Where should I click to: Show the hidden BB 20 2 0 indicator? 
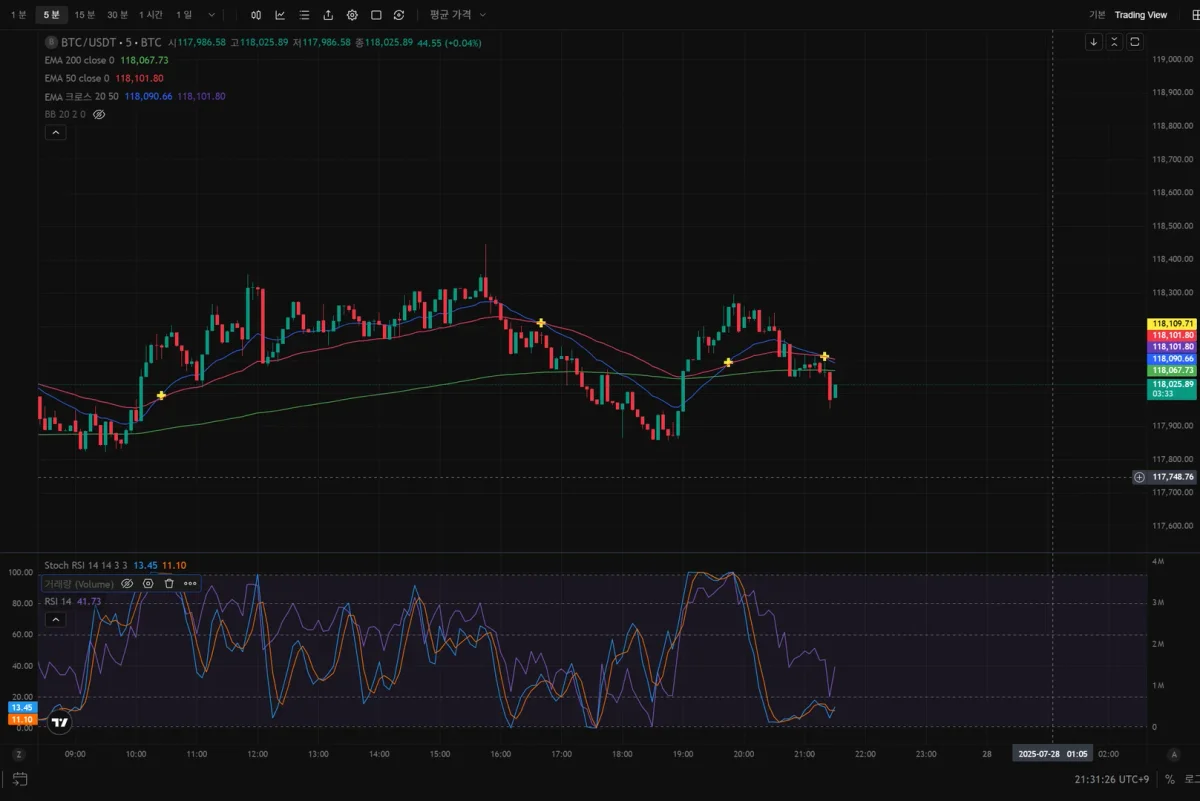99,115
